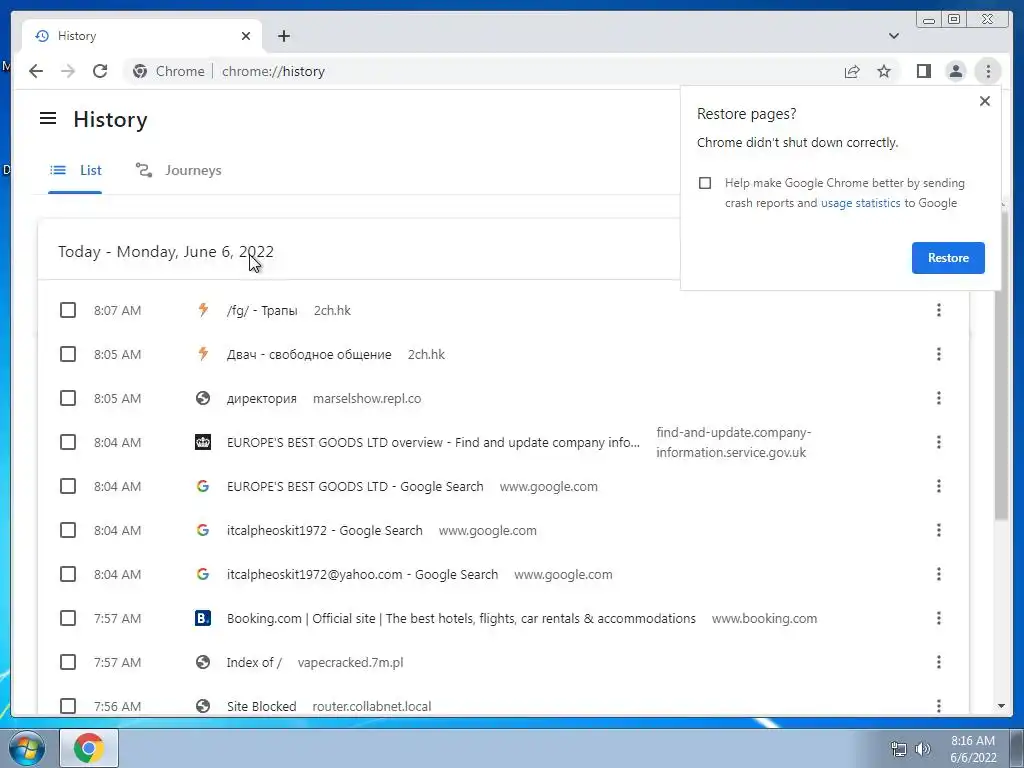Open actions menu for директория entry
This screenshot has height=768, width=1024.
click(938, 398)
